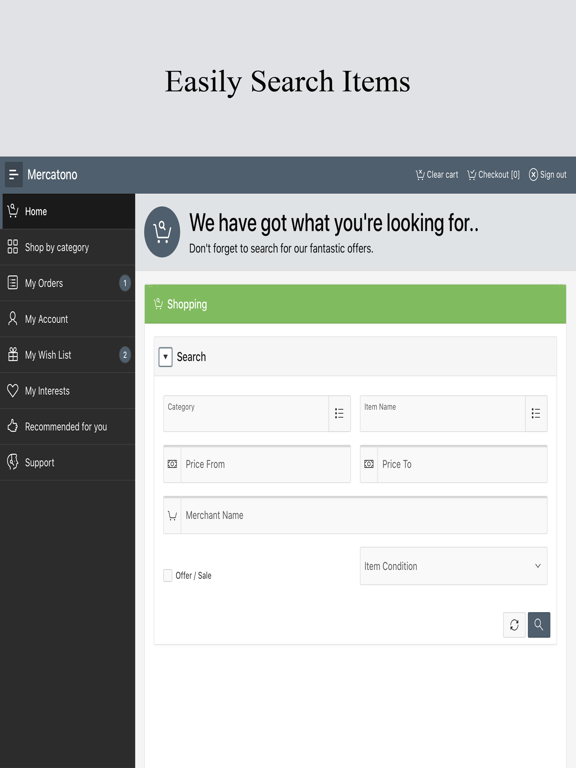
Task: Open the Item Condition dropdown
Action: point(454,566)
